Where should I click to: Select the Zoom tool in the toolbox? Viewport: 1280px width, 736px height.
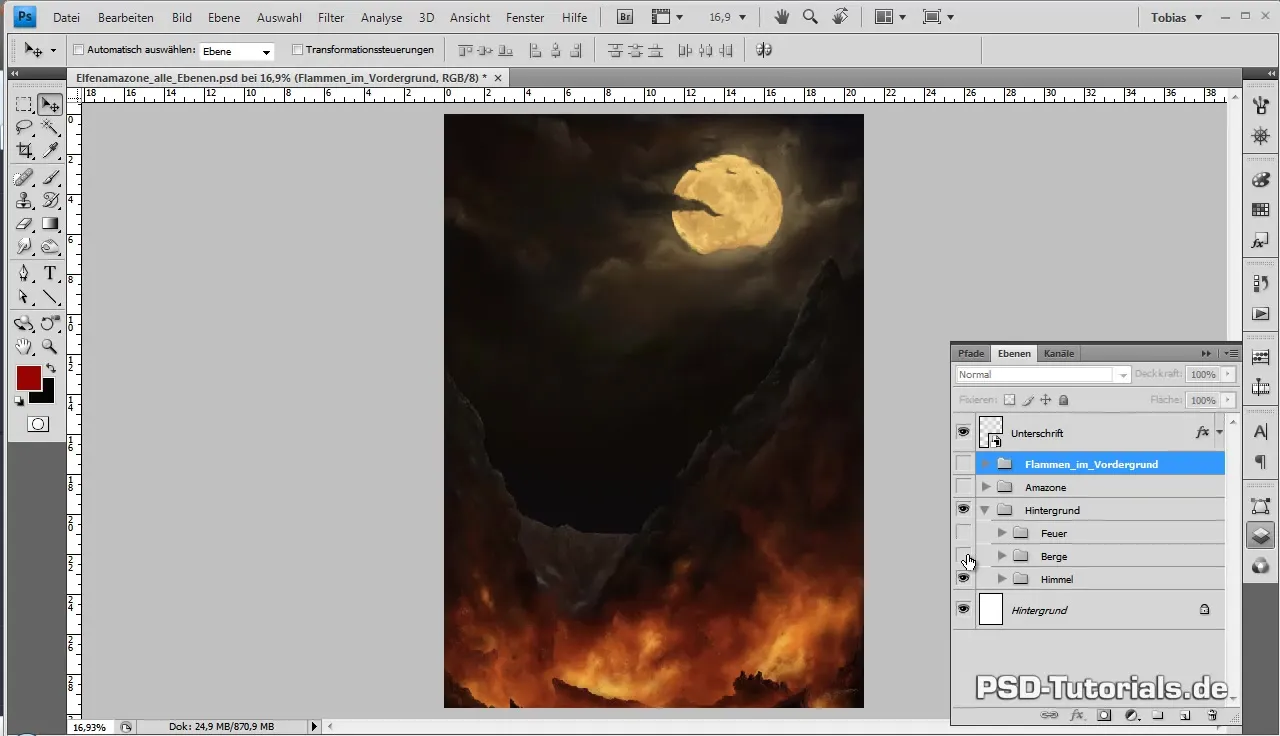[x=50, y=347]
